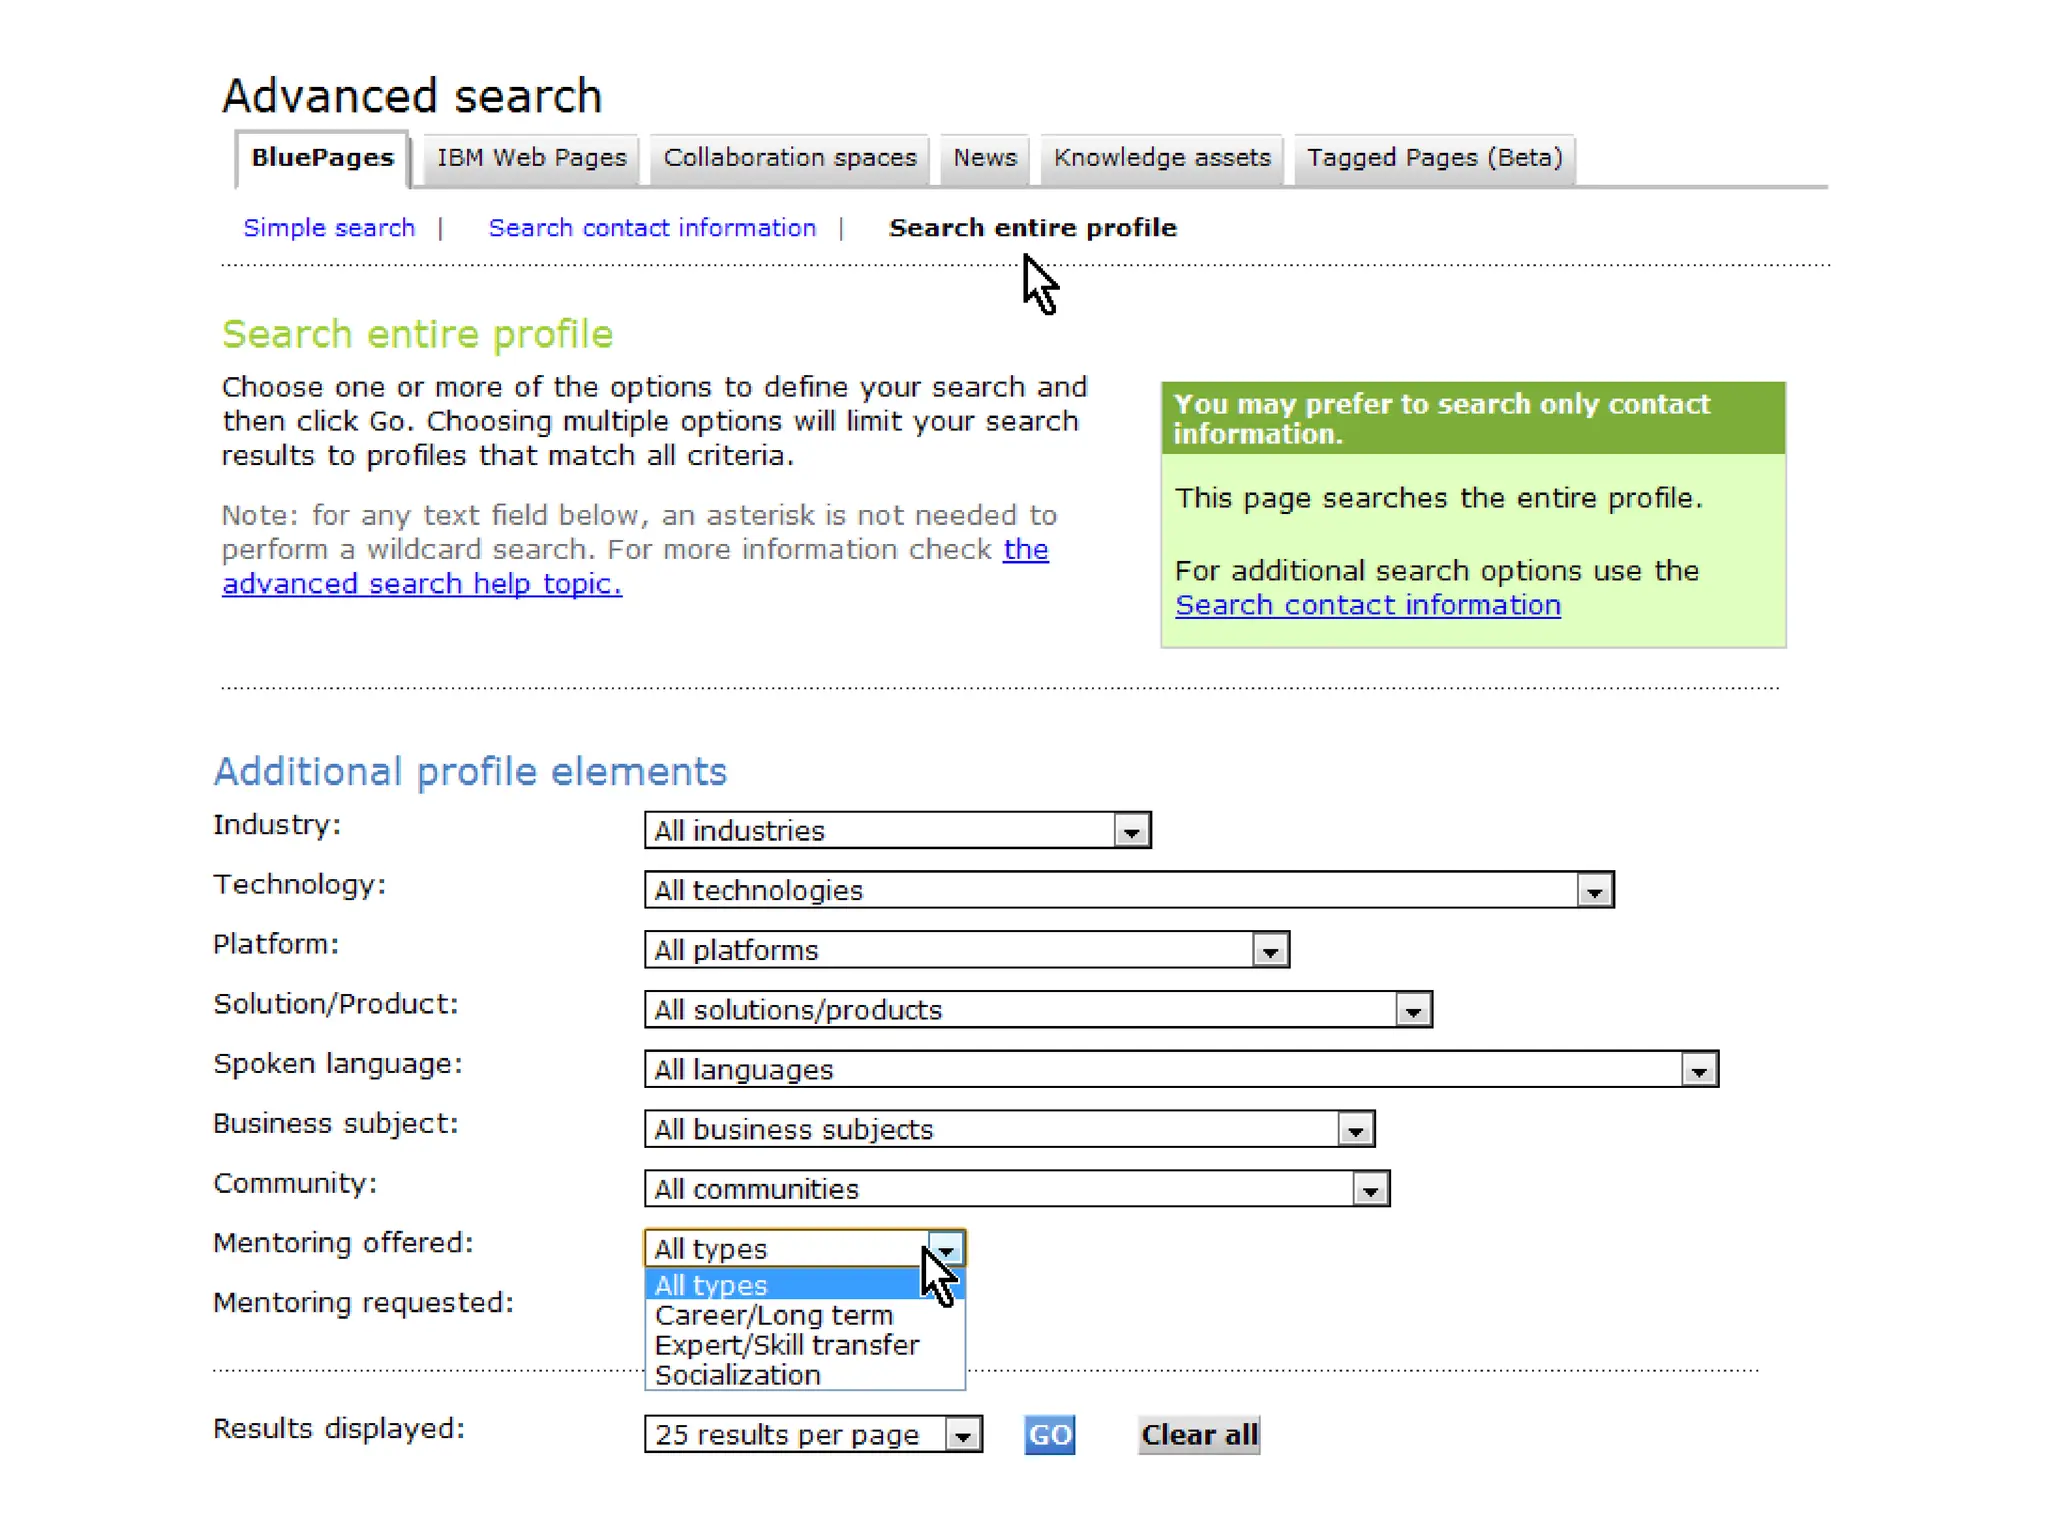Viewport: 2048px width, 1536px height.
Task: Open the All communities dropdown
Action: 1370,1191
